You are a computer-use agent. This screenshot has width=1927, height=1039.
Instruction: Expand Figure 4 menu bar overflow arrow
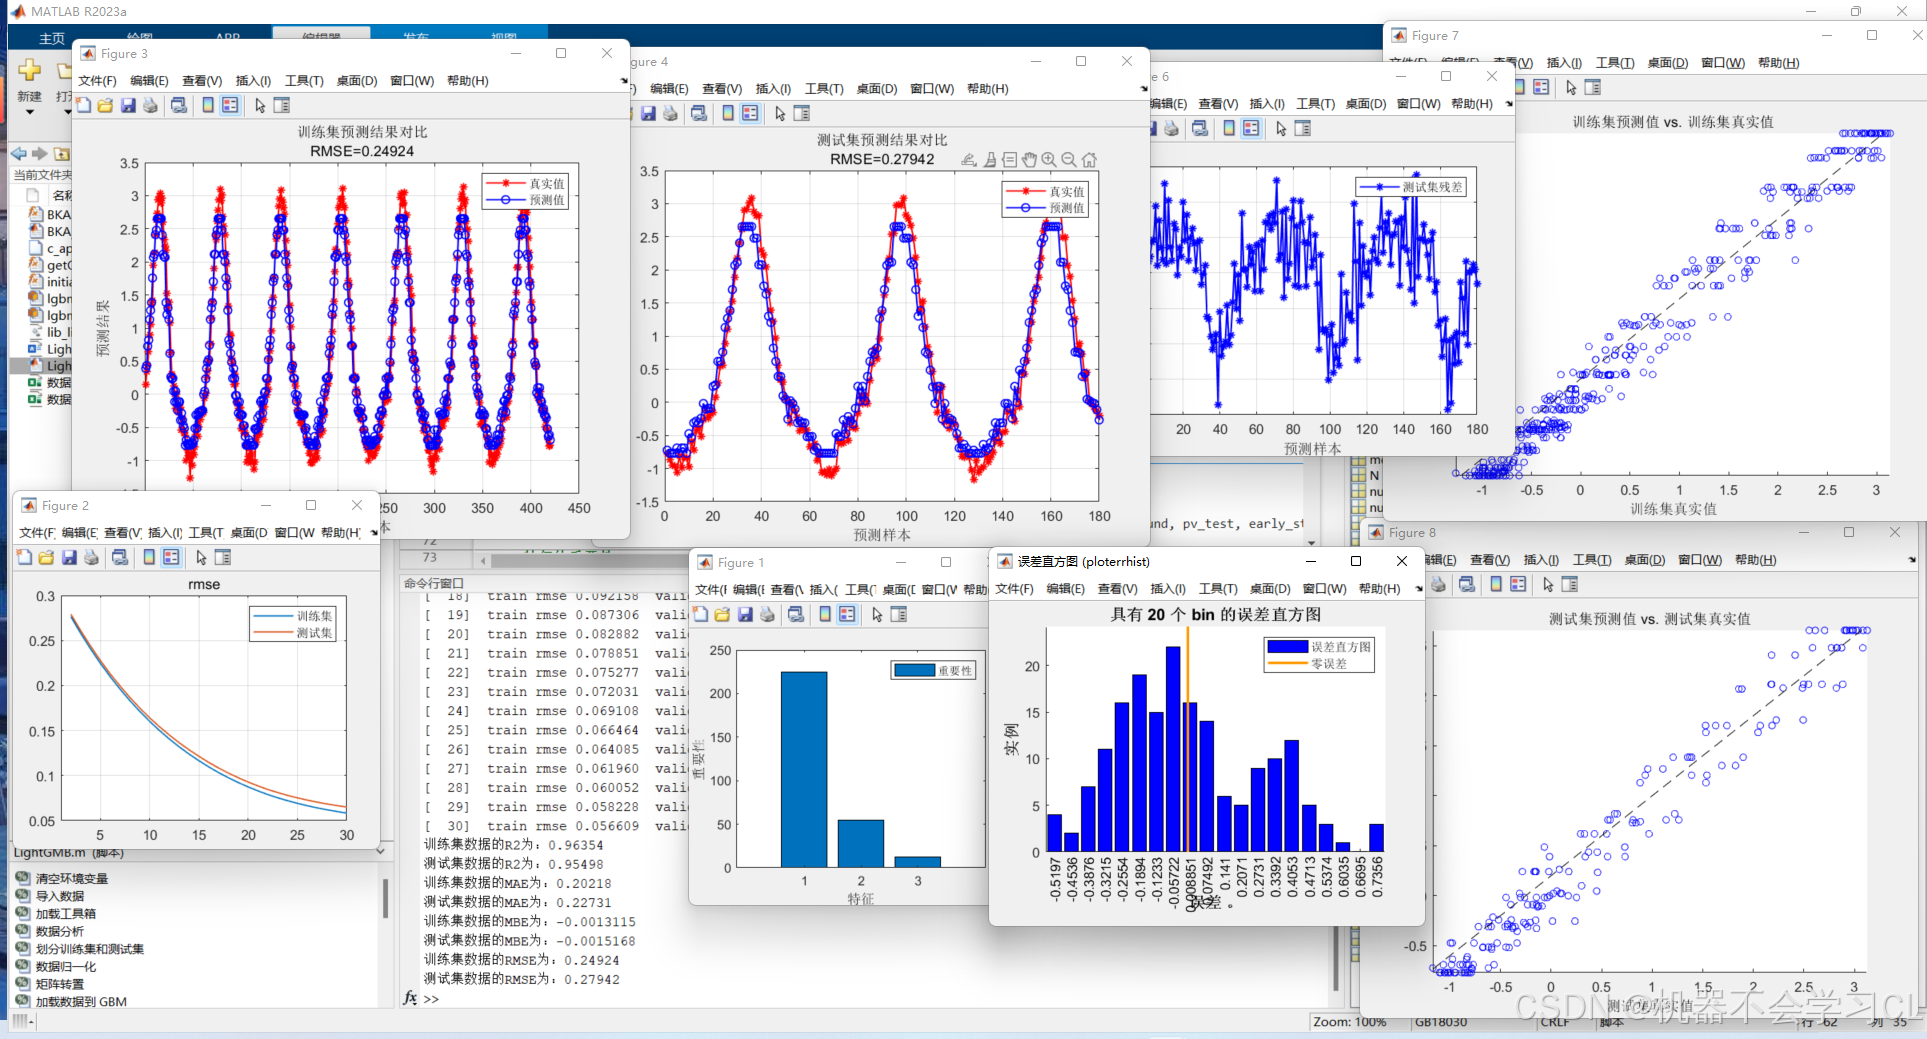(x=1144, y=89)
